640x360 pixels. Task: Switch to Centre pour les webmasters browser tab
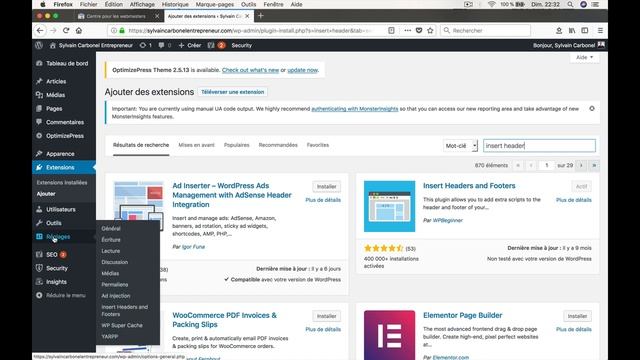[116, 16]
